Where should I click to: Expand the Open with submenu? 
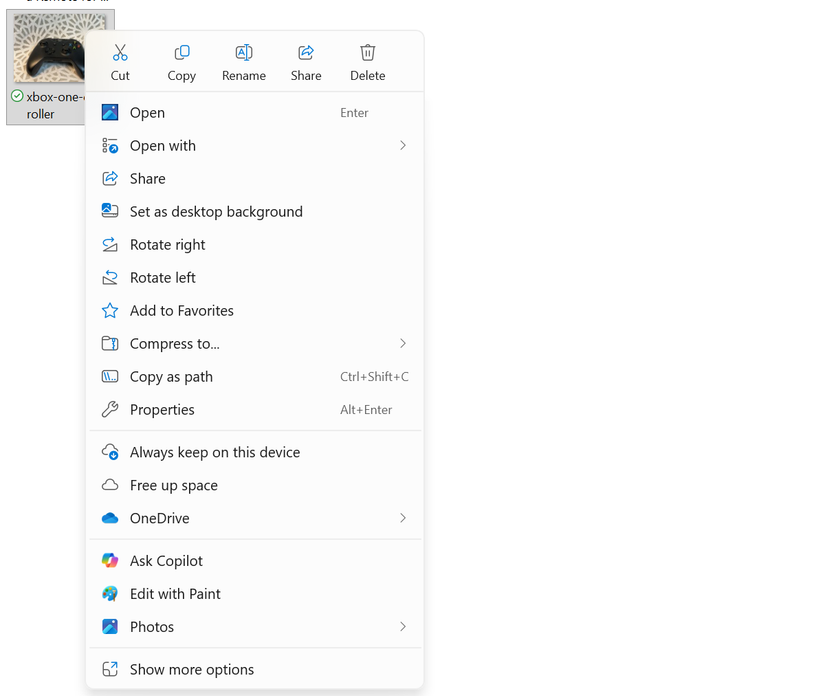pos(402,145)
